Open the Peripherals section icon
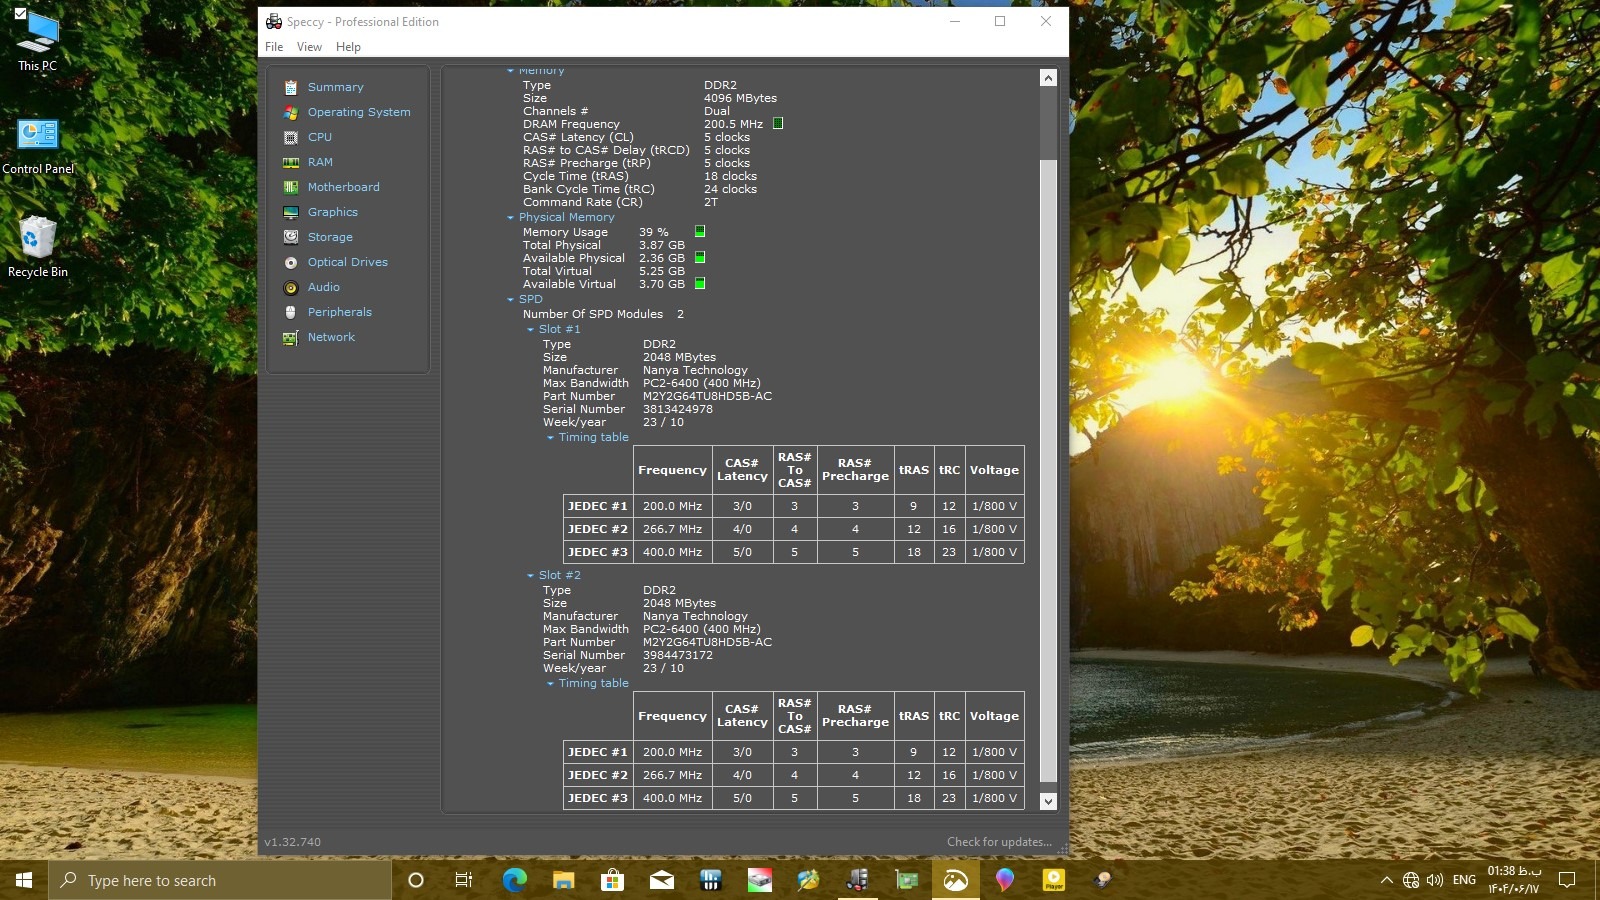Image resolution: width=1600 pixels, height=900 pixels. [291, 312]
